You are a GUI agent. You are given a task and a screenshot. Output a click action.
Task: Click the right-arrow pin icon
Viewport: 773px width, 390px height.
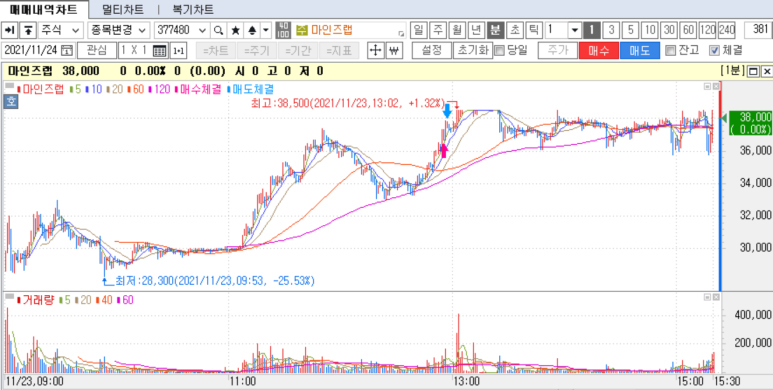pos(10,30)
